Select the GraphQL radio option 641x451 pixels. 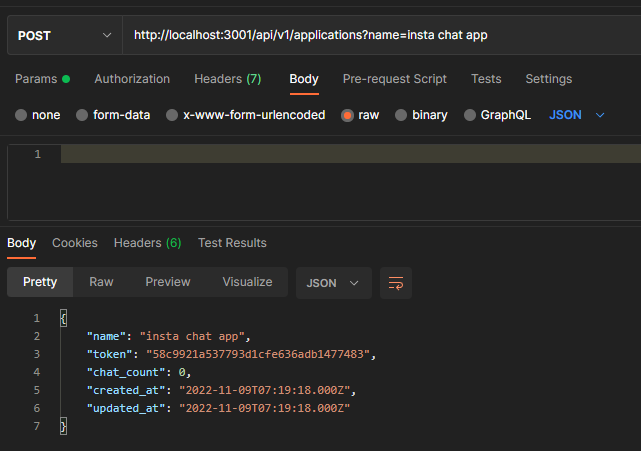tap(470, 115)
